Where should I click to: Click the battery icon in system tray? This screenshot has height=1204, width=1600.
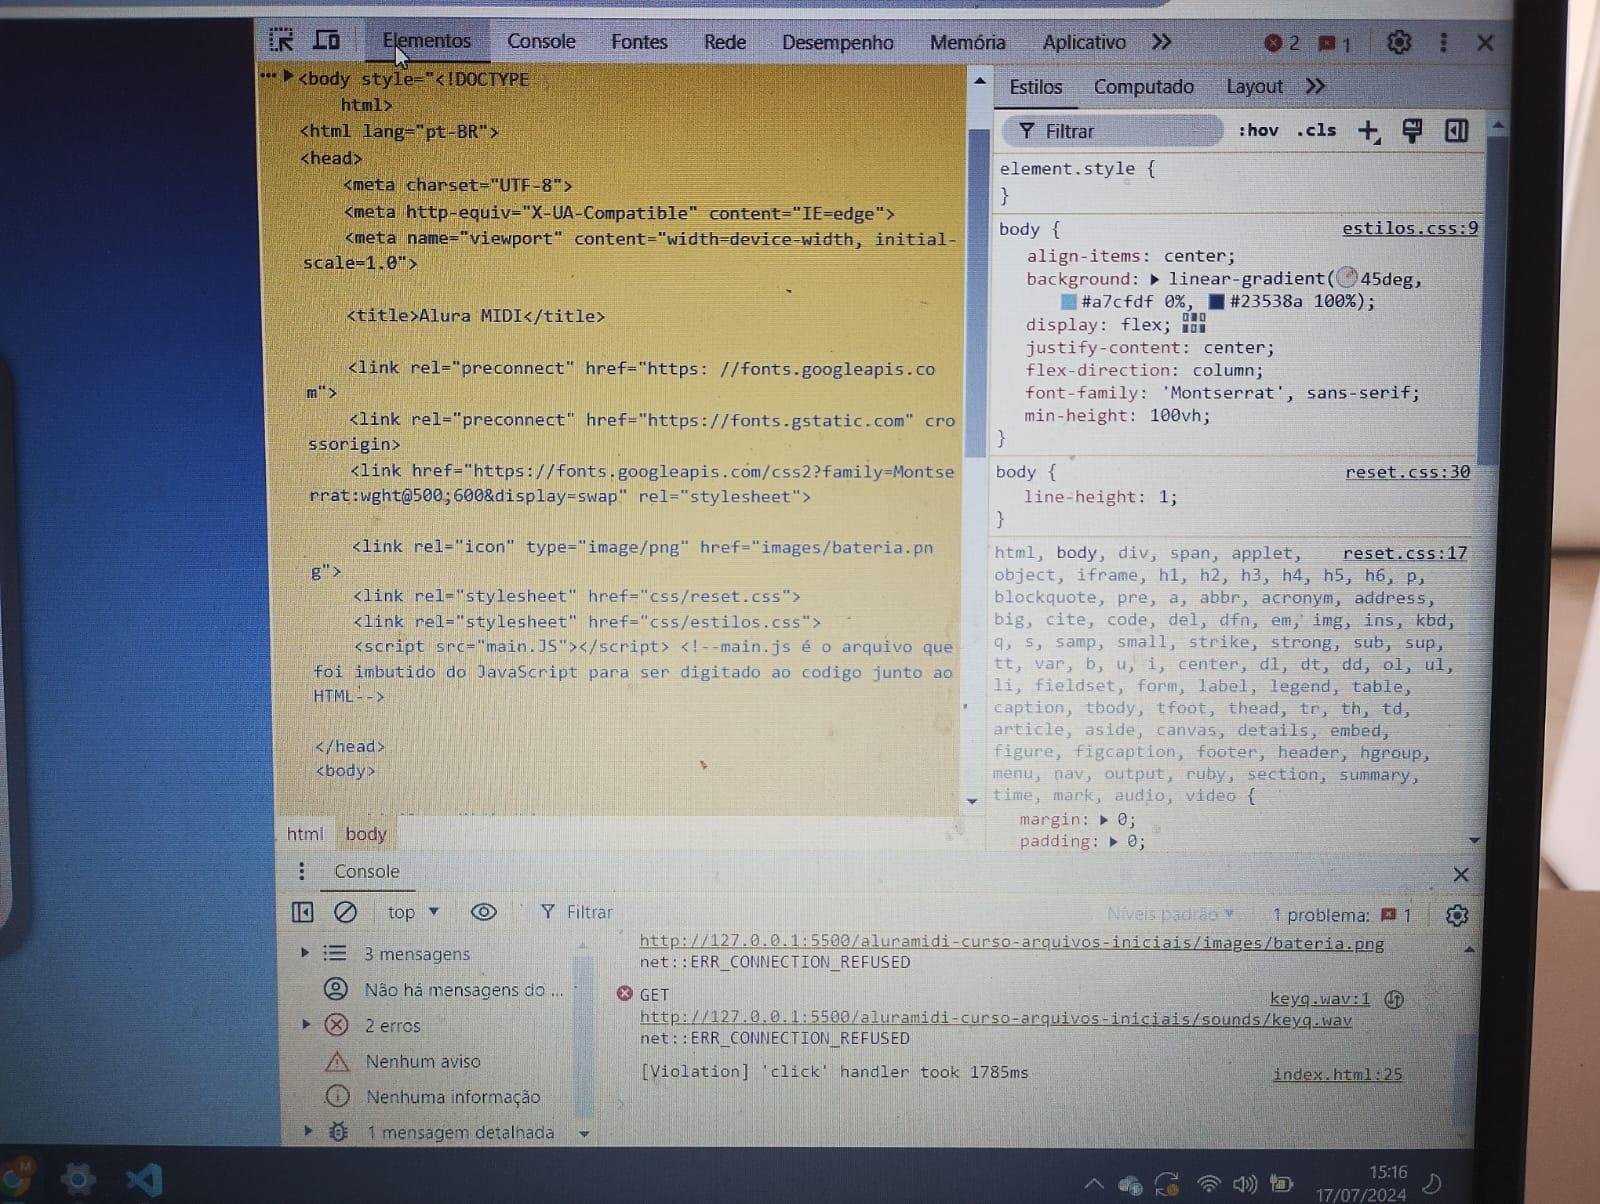click(1281, 1184)
